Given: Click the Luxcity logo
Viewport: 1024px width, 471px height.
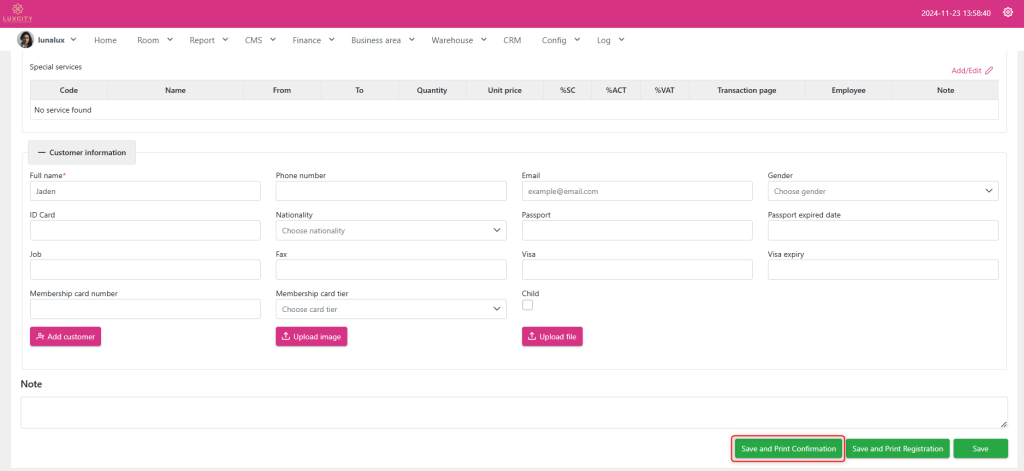Looking at the screenshot, I should coord(16,13).
